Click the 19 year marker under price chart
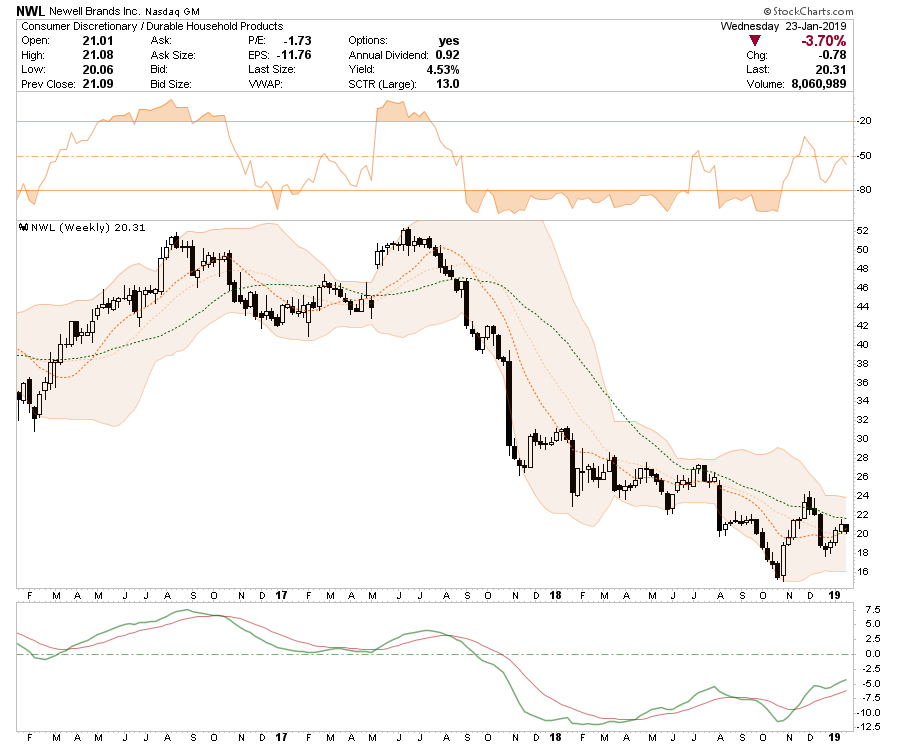Screen dimensions: 900x746 pyautogui.click(x=835, y=595)
